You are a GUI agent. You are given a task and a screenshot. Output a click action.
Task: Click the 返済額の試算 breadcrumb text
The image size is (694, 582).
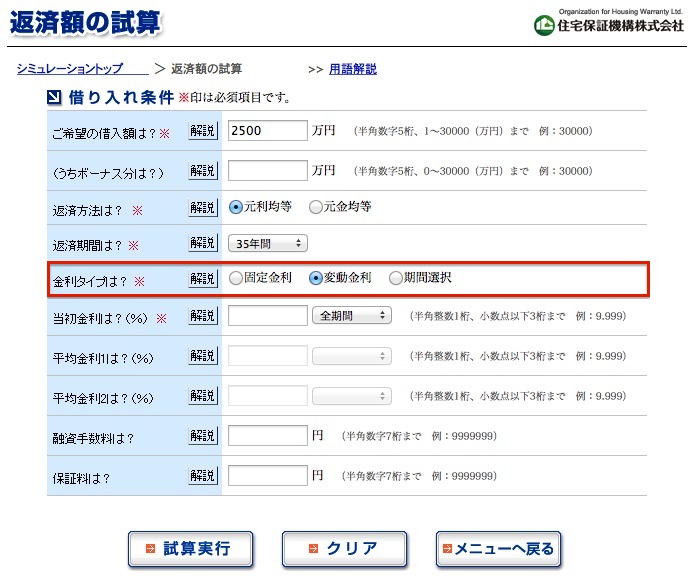[x=206, y=69]
